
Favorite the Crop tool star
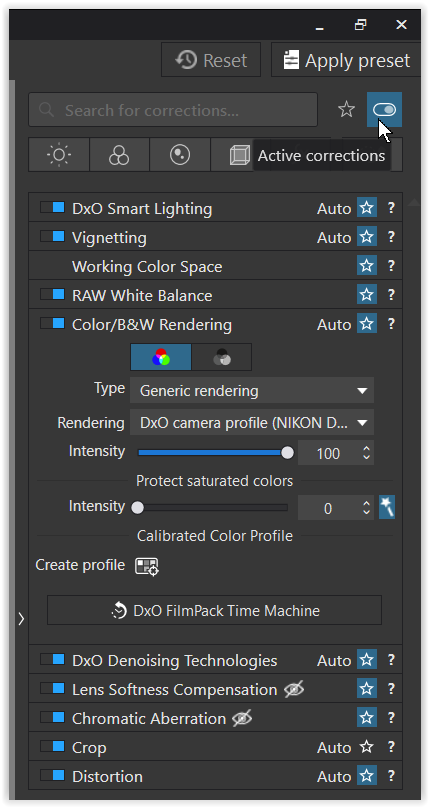367,747
